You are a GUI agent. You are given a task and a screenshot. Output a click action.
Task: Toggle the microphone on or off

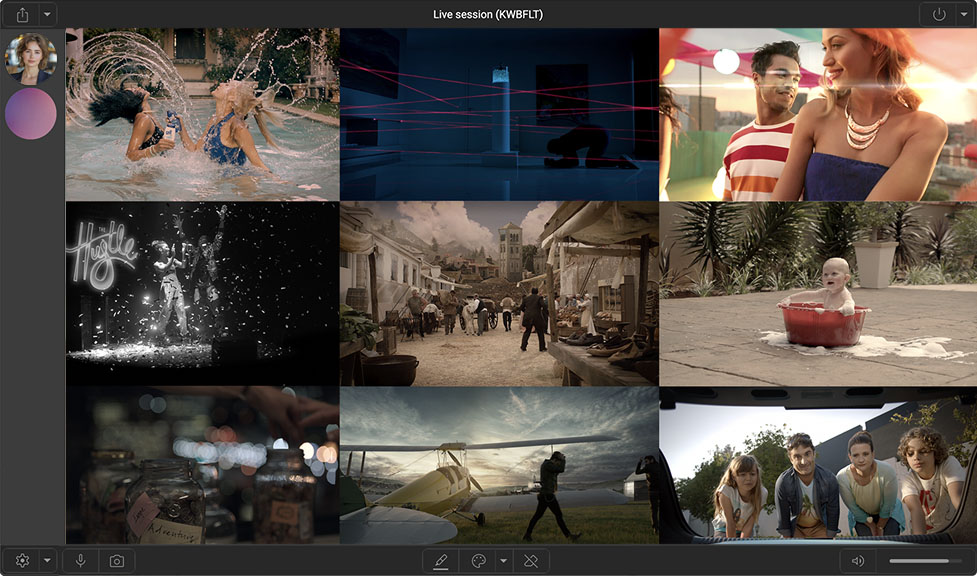[x=81, y=561]
